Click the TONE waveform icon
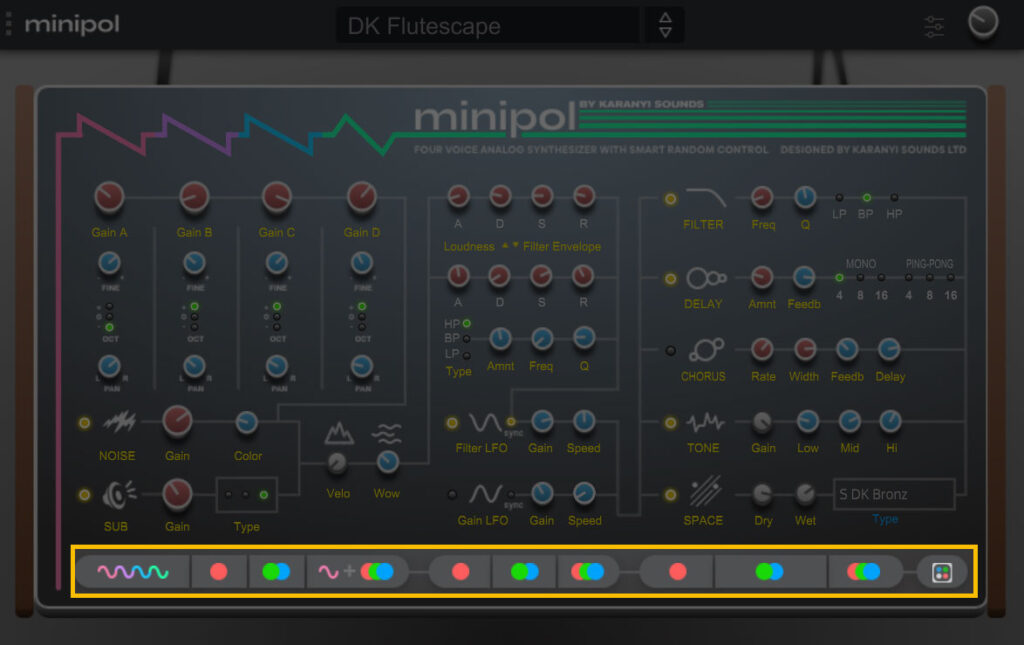The image size is (1024, 645). pos(704,425)
